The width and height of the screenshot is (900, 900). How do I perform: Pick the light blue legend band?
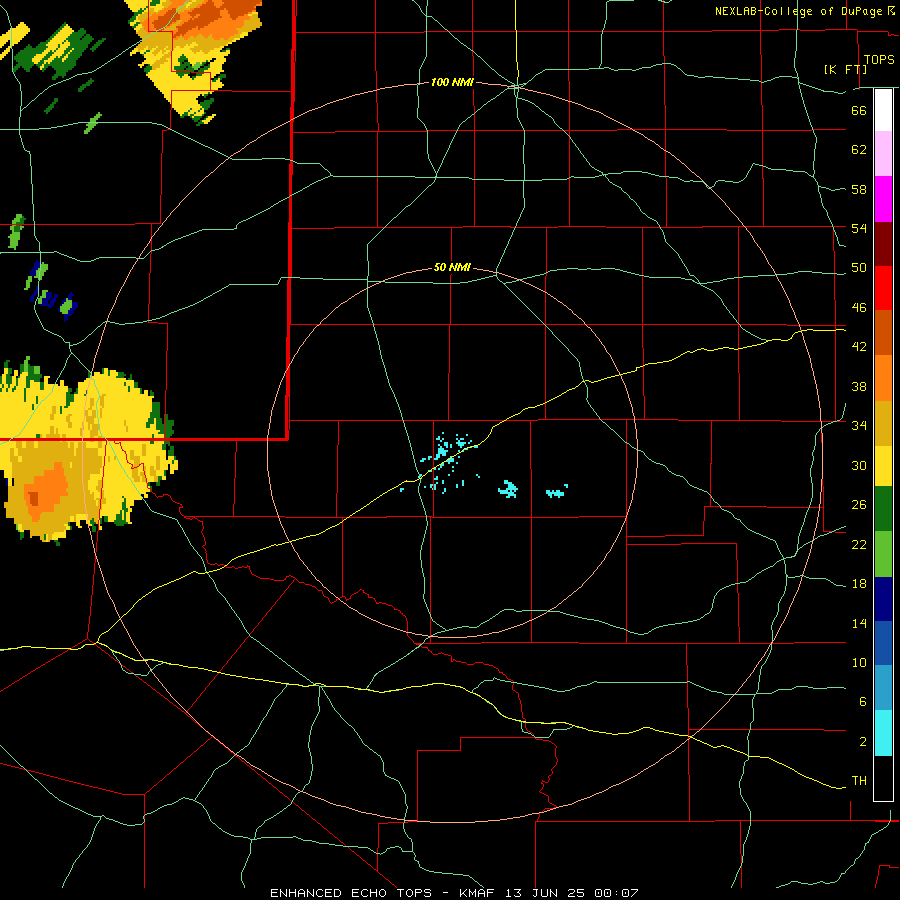883,688
